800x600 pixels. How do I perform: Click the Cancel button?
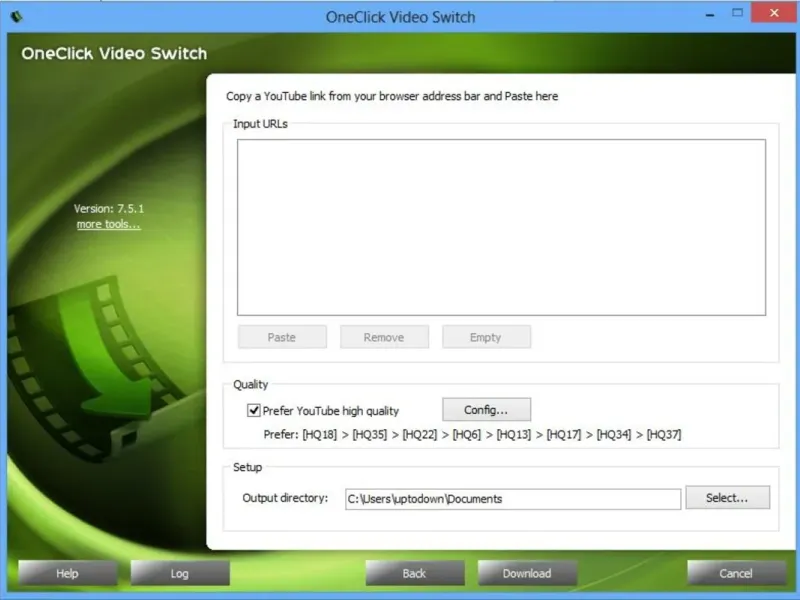736,573
